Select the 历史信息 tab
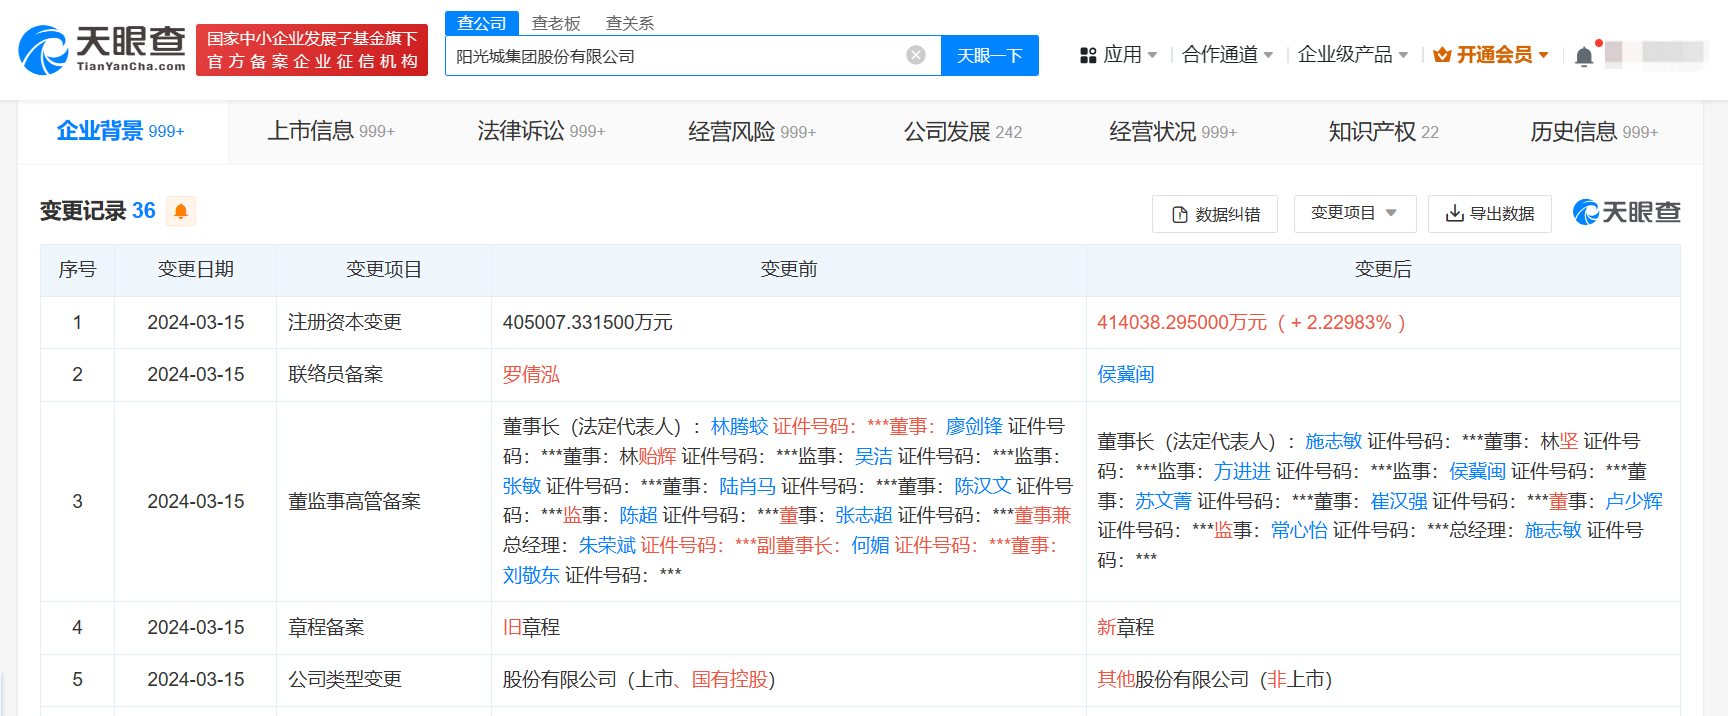1728x716 pixels. (x=1594, y=131)
